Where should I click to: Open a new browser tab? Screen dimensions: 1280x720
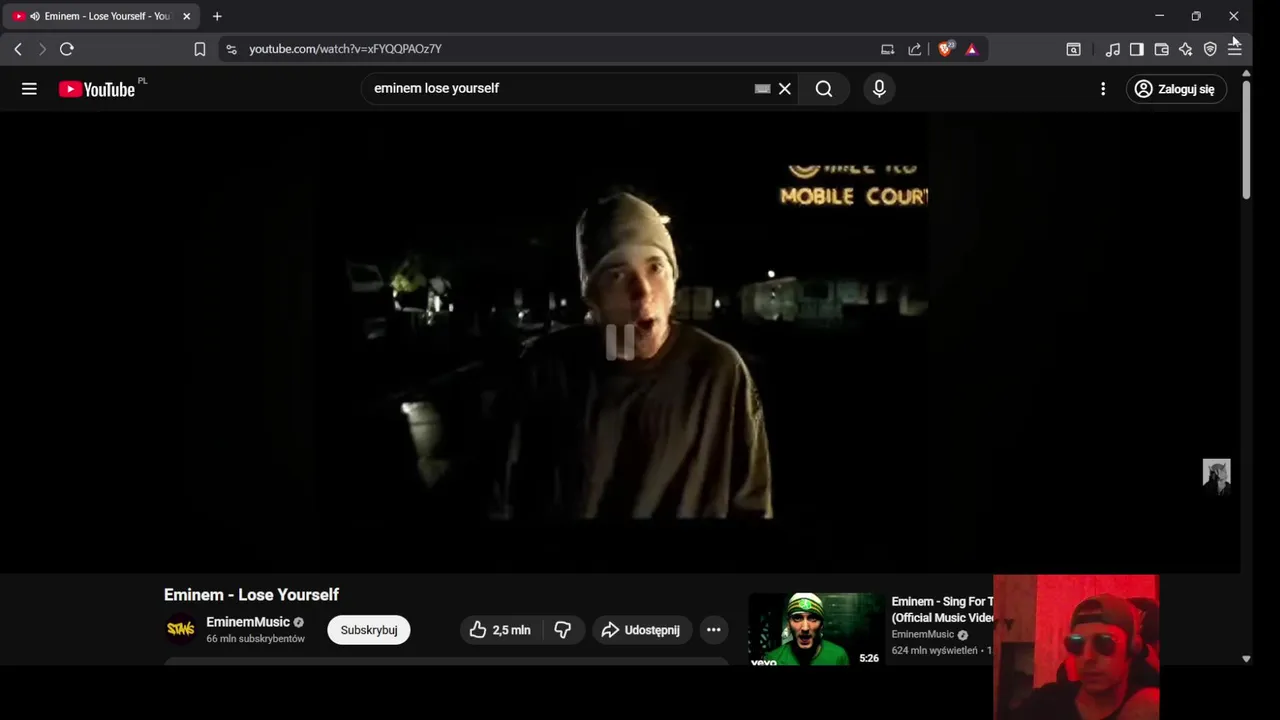pyautogui.click(x=217, y=16)
